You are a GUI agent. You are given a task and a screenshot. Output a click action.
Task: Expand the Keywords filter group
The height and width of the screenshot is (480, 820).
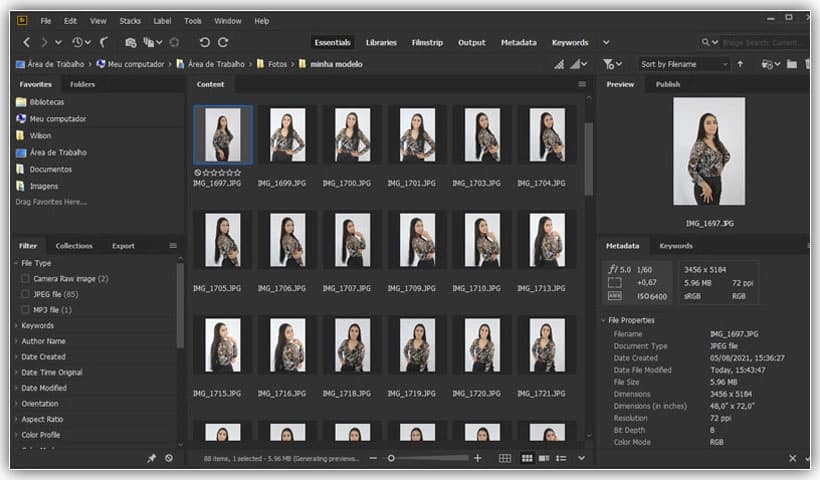[16, 325]
